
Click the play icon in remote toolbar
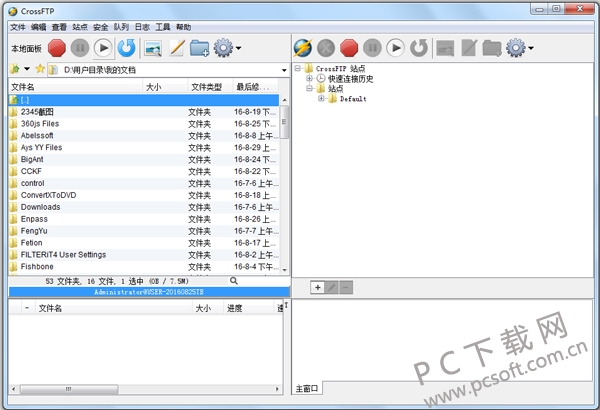(x=395, y=48)
